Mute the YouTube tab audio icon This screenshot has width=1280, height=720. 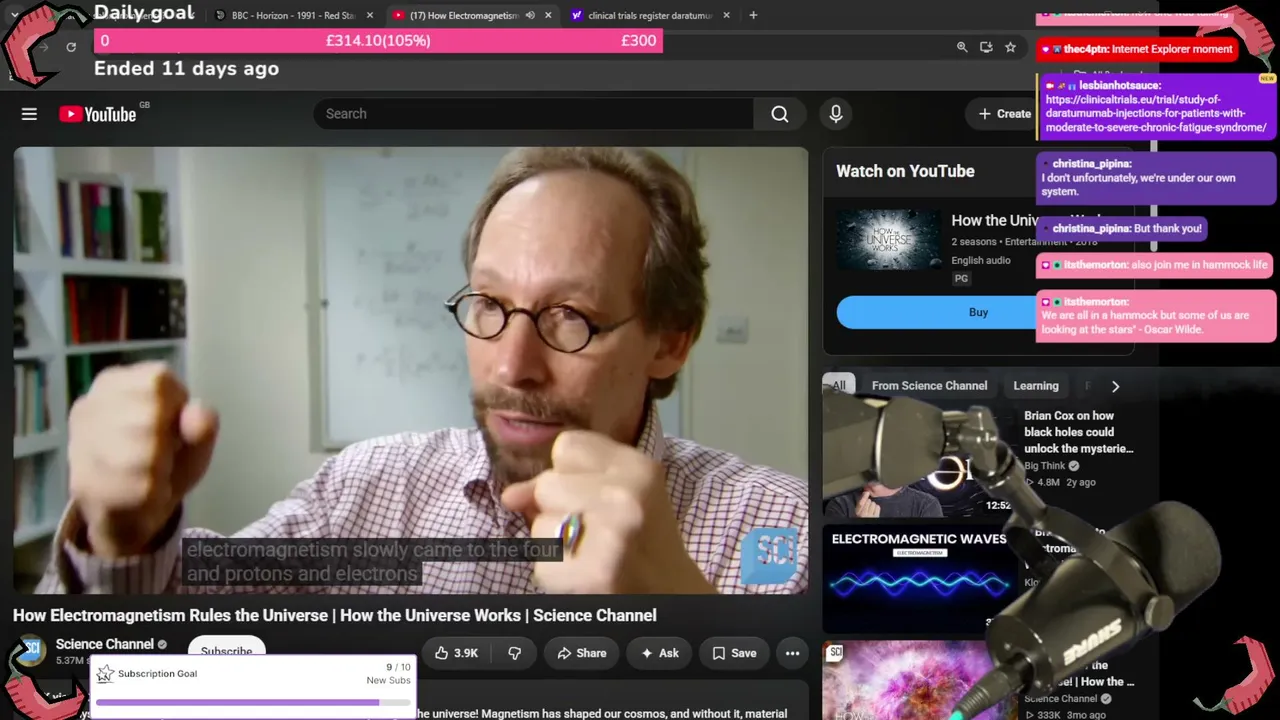tap(530, 15)
